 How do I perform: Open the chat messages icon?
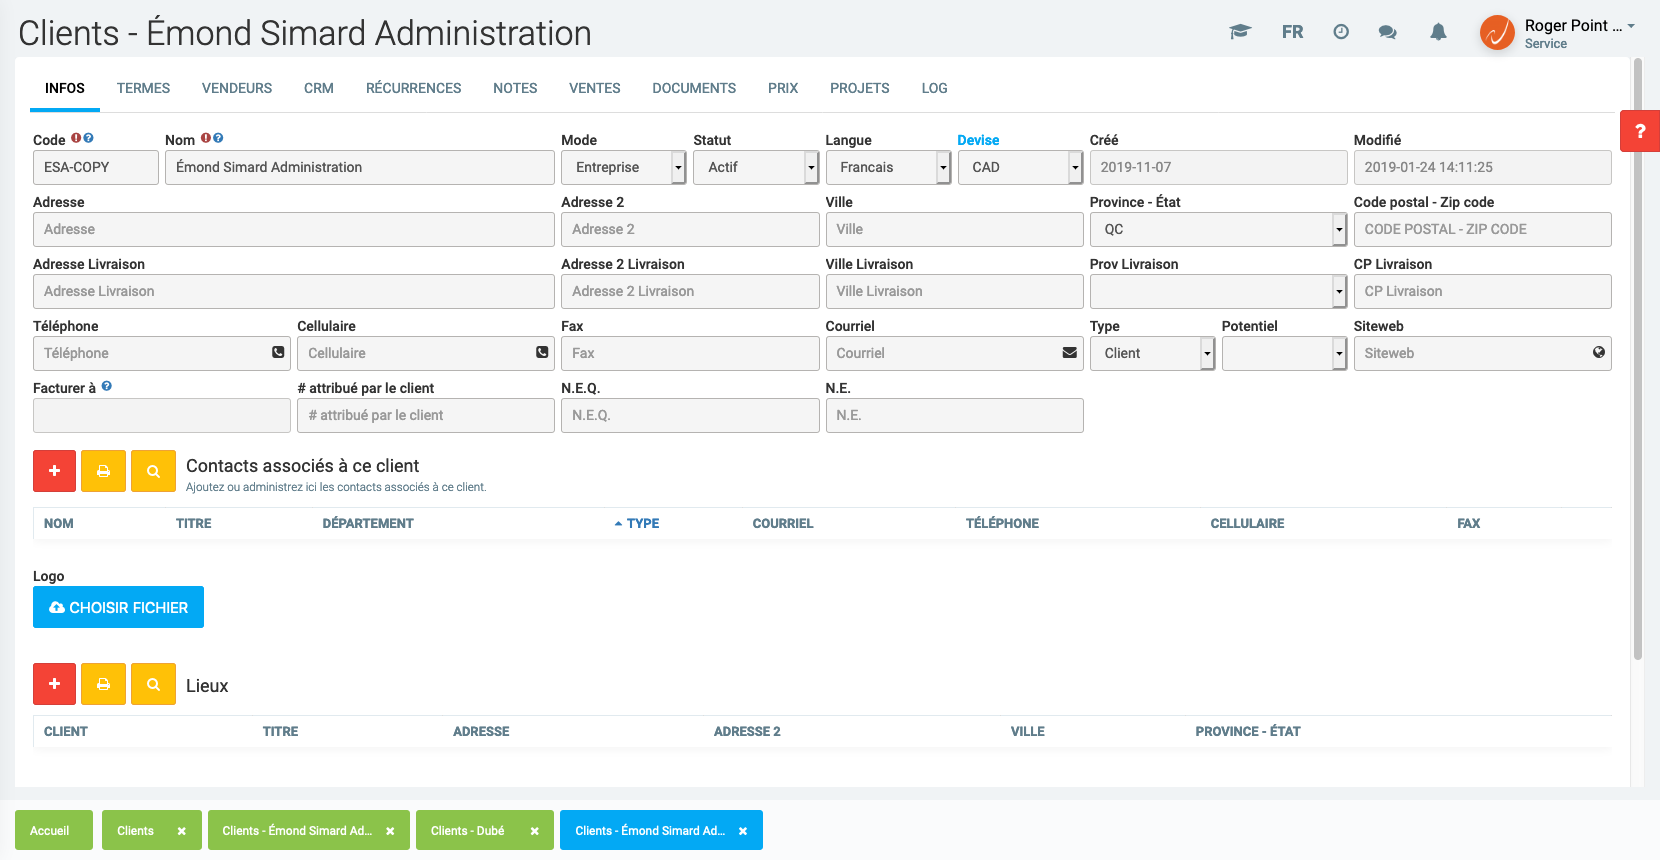(1387, 32)
